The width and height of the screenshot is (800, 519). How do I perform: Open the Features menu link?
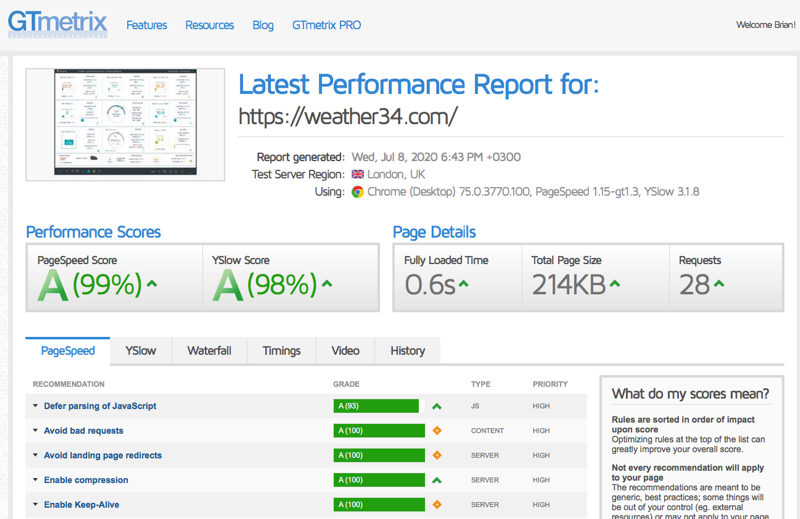click(146, 25)
